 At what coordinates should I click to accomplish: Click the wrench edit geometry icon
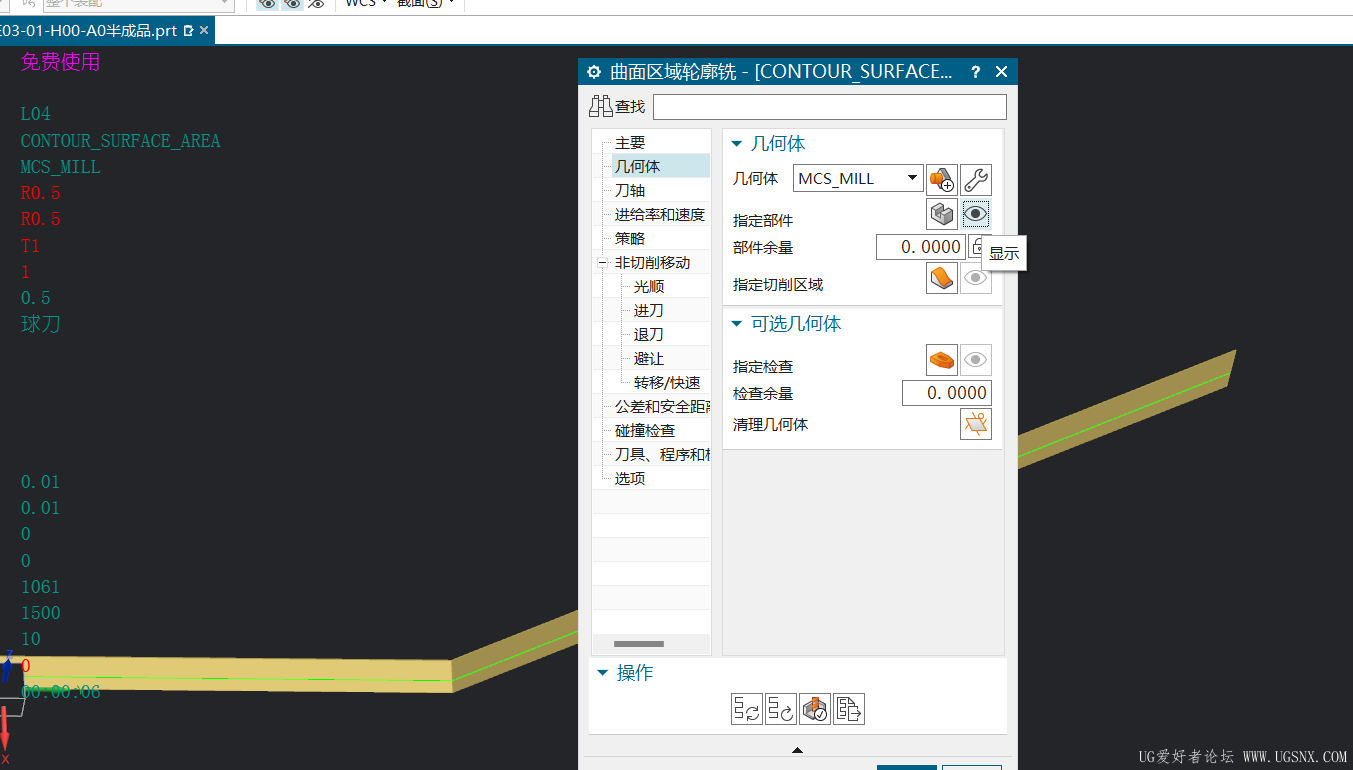tap(976, 180)
